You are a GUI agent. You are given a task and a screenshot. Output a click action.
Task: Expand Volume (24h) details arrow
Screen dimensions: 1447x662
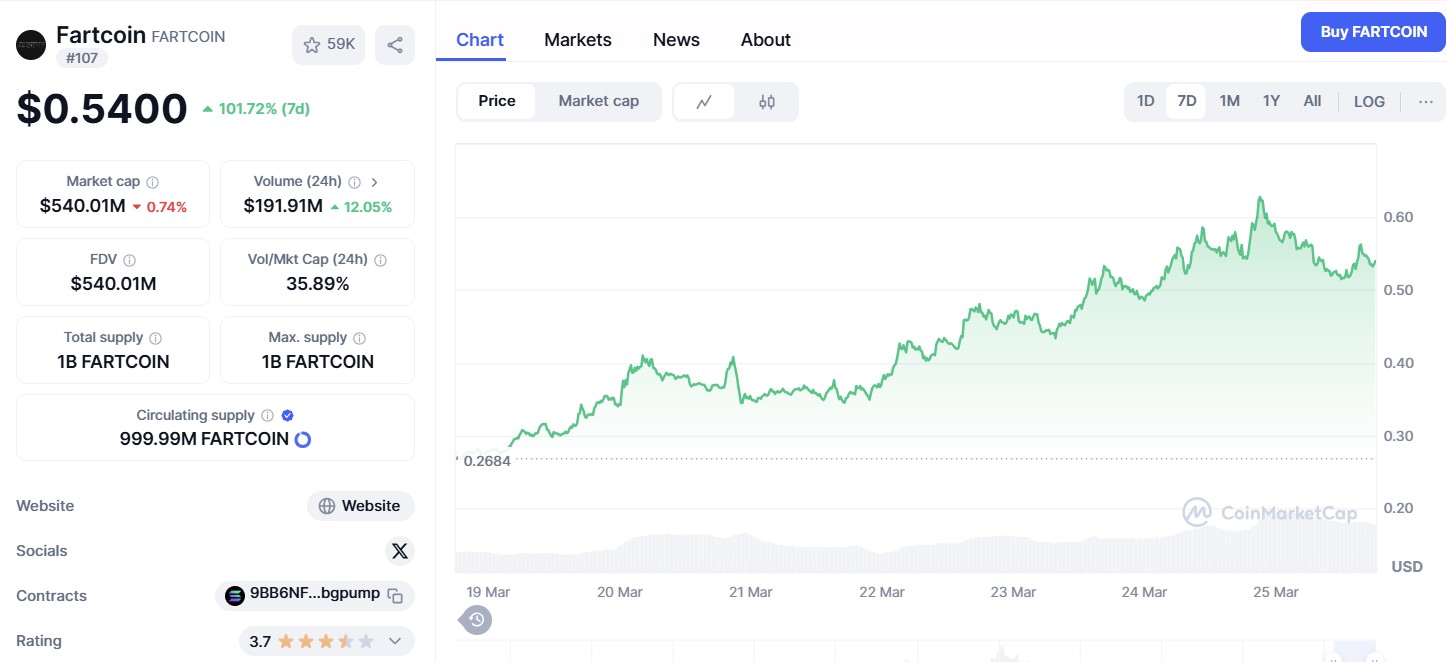tap(374, 181)
